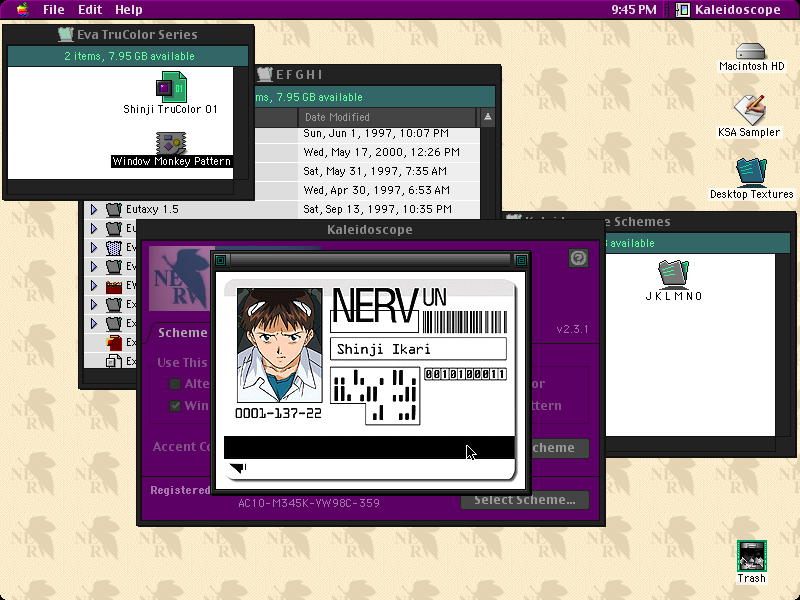Uncheck the 'Win…' checkbox in Kaleidoscope

pyautogui.click(x=175, y=406)
